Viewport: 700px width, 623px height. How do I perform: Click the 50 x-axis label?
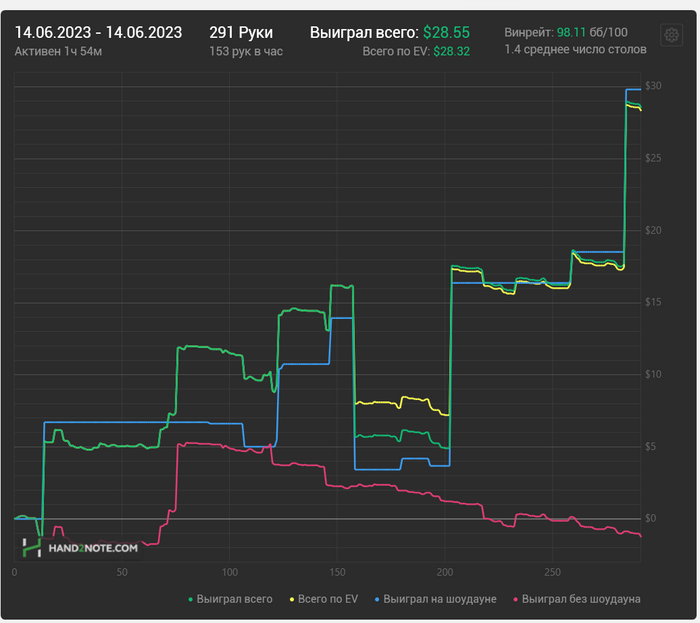pyautogui.click(x=122, y=573)
